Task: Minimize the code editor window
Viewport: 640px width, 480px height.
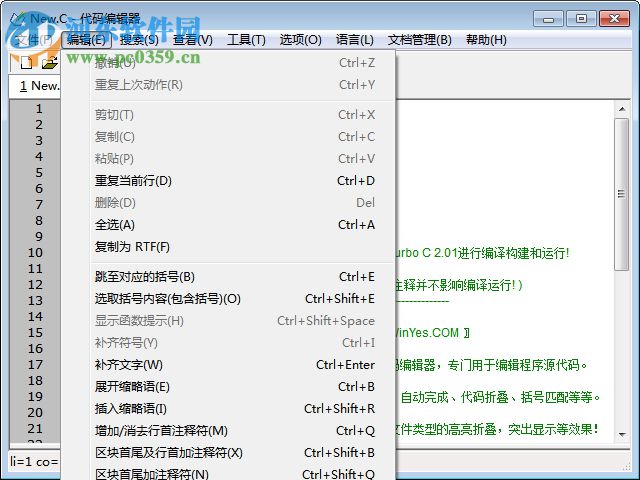Action: (548, 19)
